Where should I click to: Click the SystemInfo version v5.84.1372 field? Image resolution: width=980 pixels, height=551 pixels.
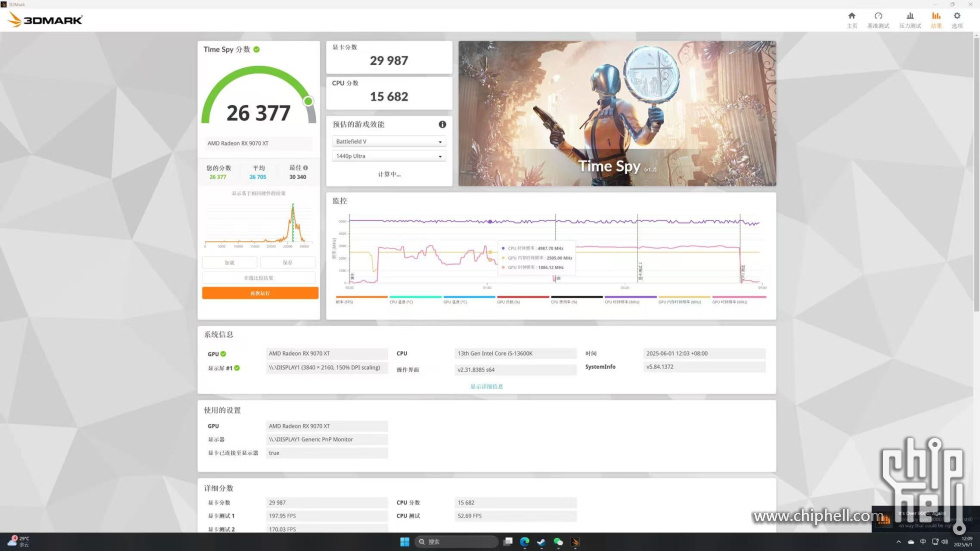coord(704,367)
